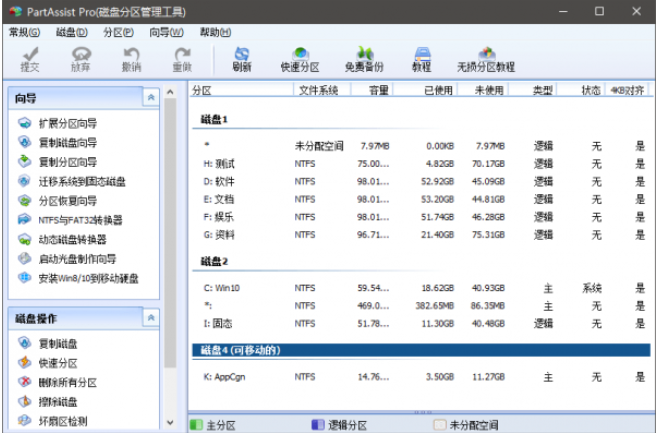The height and width of the screenshot is (433, 656).
Task: Sort by the 文件系统 column header
Action: coord(322,90)
